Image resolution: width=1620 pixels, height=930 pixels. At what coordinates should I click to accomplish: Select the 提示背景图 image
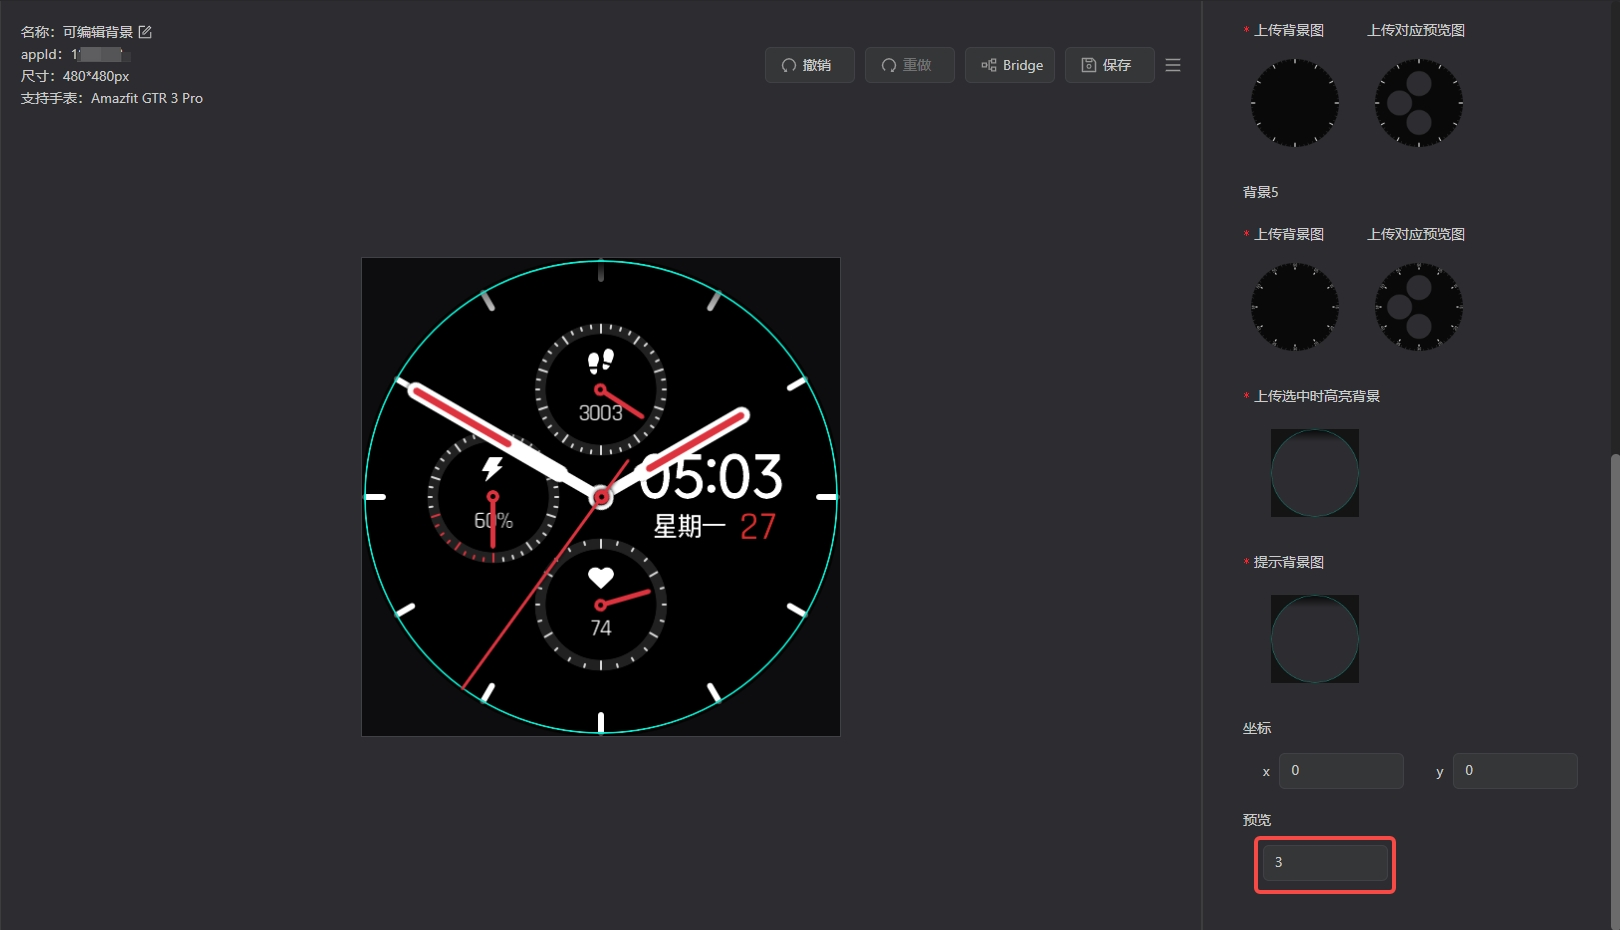(x=1314, y=639)
